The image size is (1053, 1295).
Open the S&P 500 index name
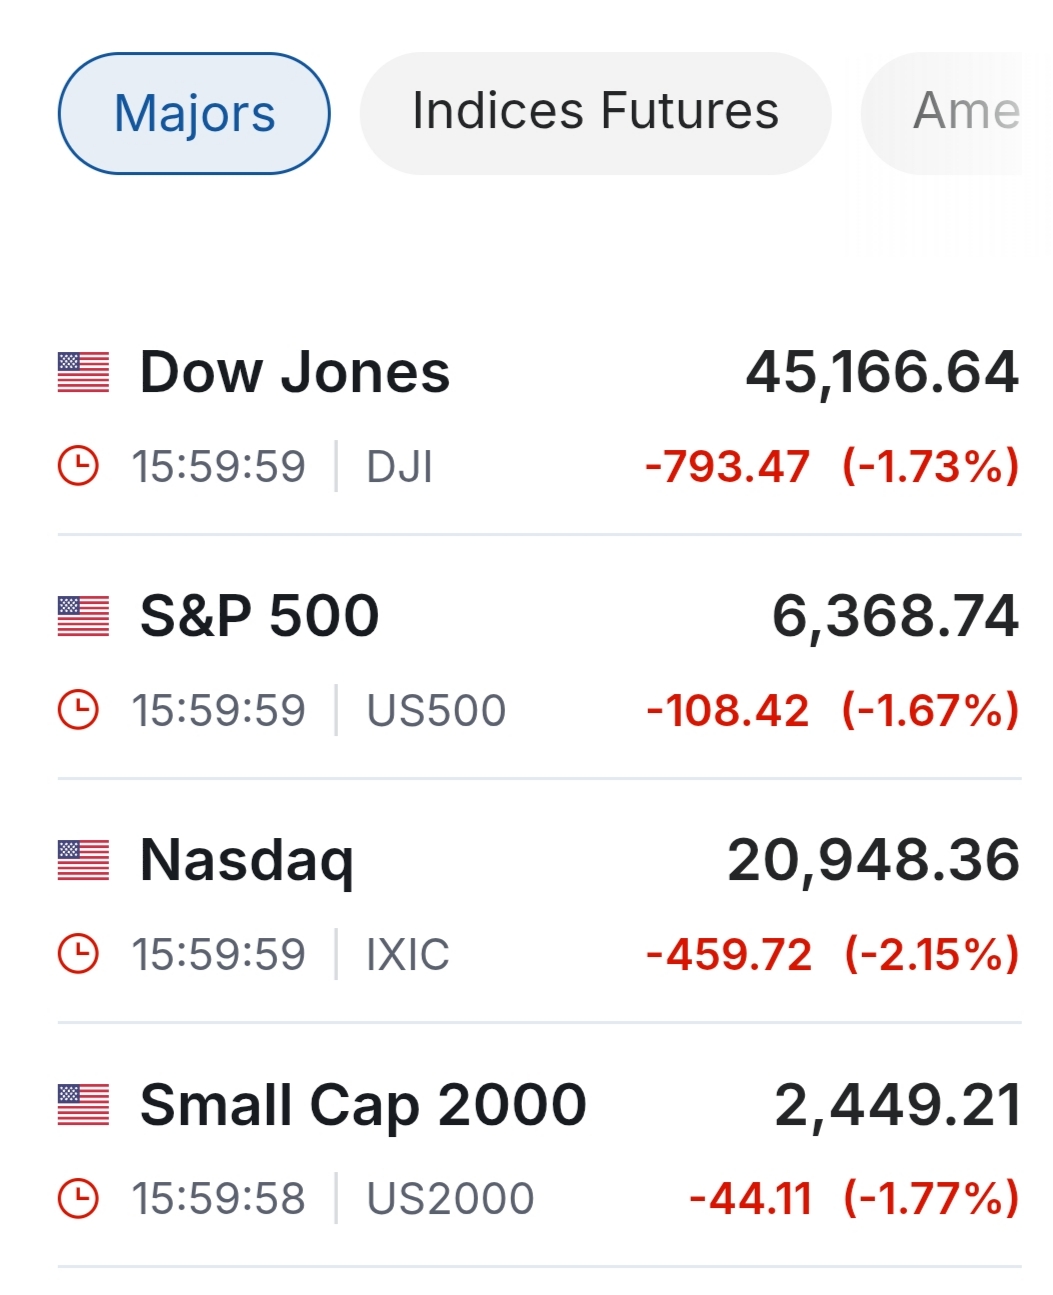(x=260, y=616)
